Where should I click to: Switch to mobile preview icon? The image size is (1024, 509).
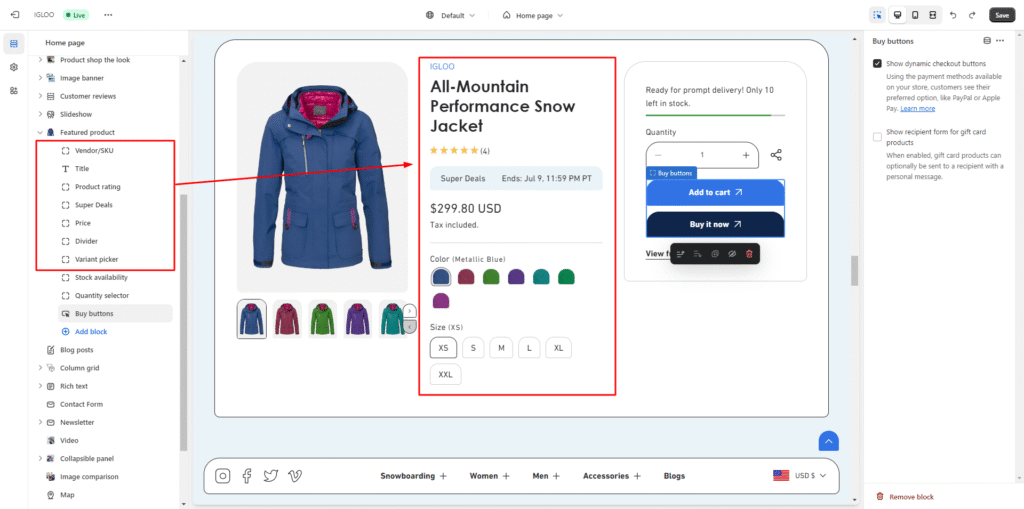coord(914,15)
